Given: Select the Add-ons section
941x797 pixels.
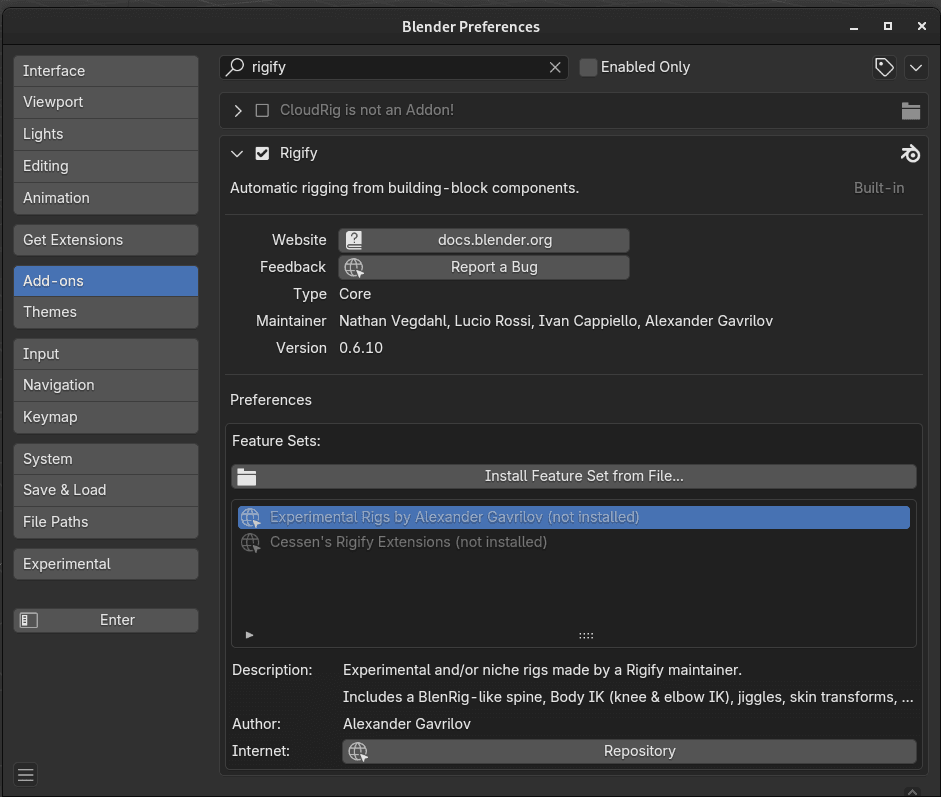Looking at the screenshot, I should 106,281.
